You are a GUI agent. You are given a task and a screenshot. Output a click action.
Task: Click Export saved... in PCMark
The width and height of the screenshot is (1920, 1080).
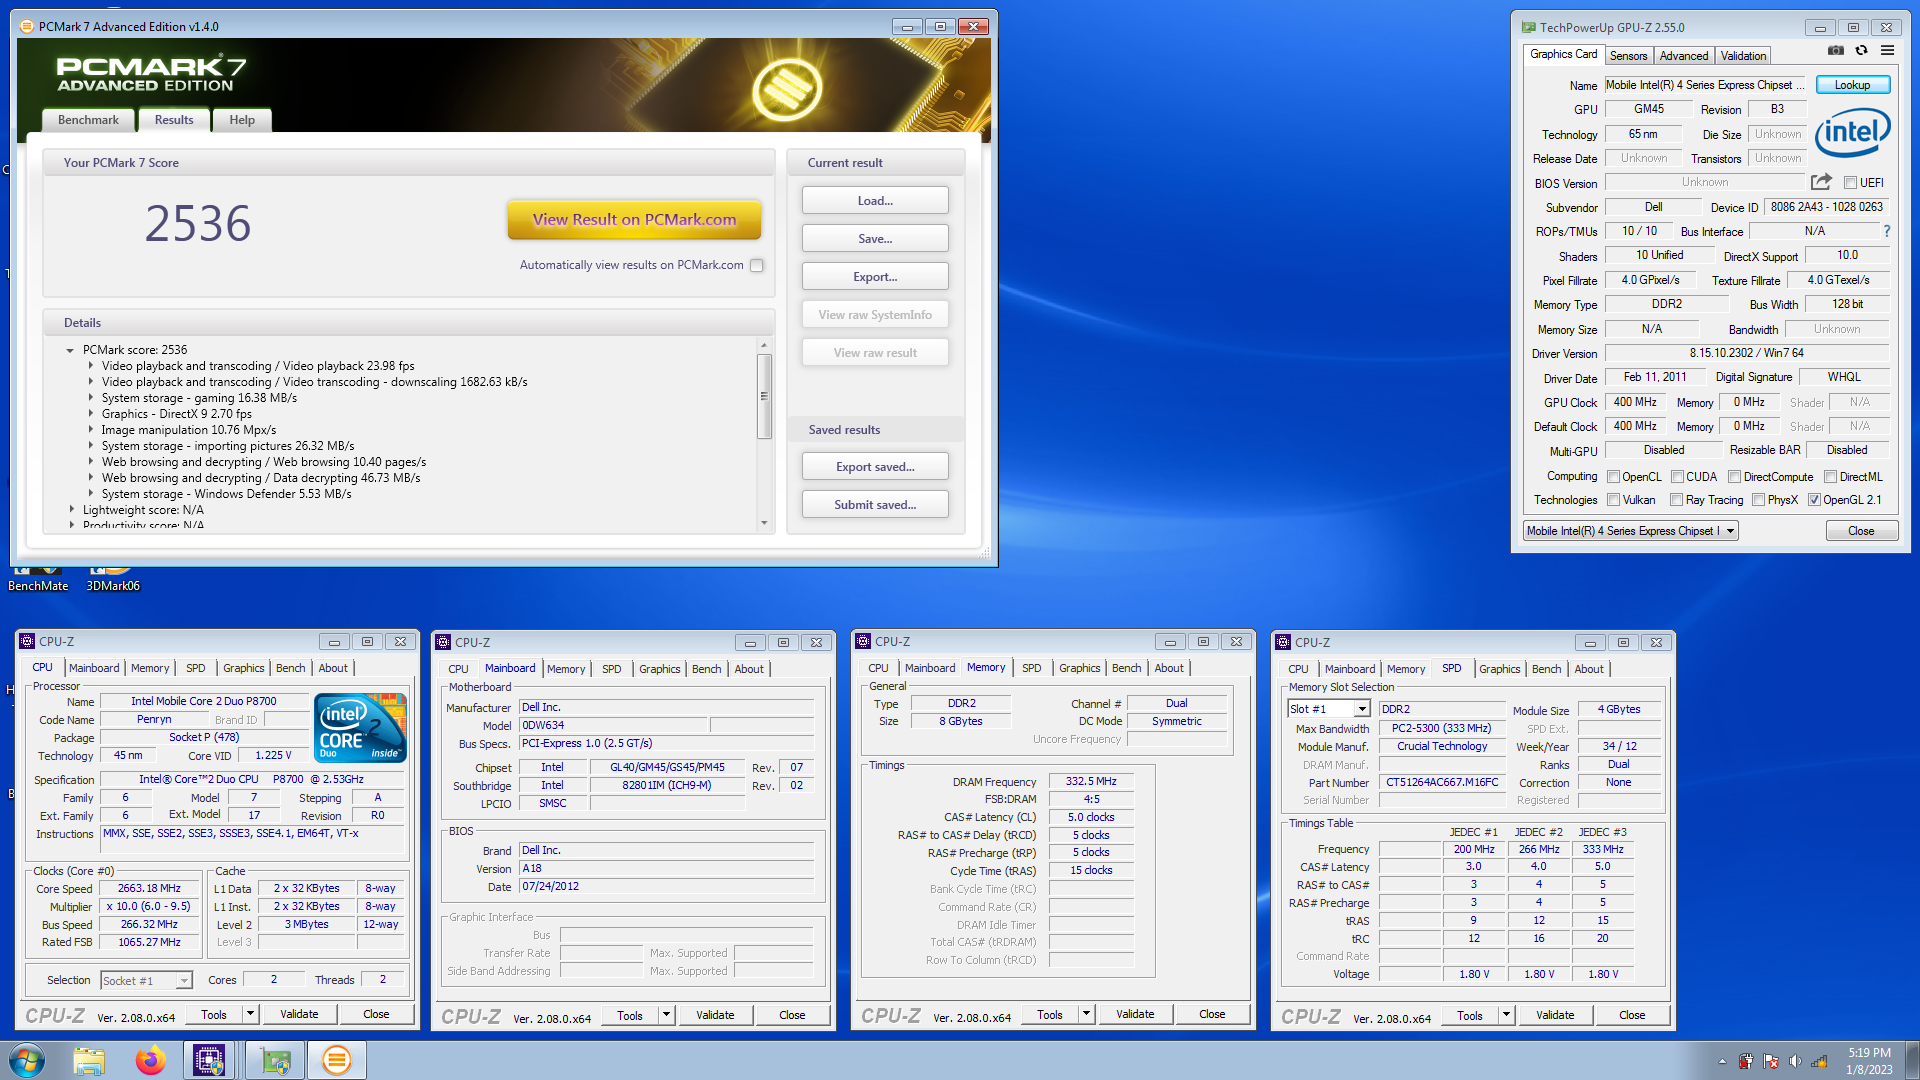tap(875, 466)
